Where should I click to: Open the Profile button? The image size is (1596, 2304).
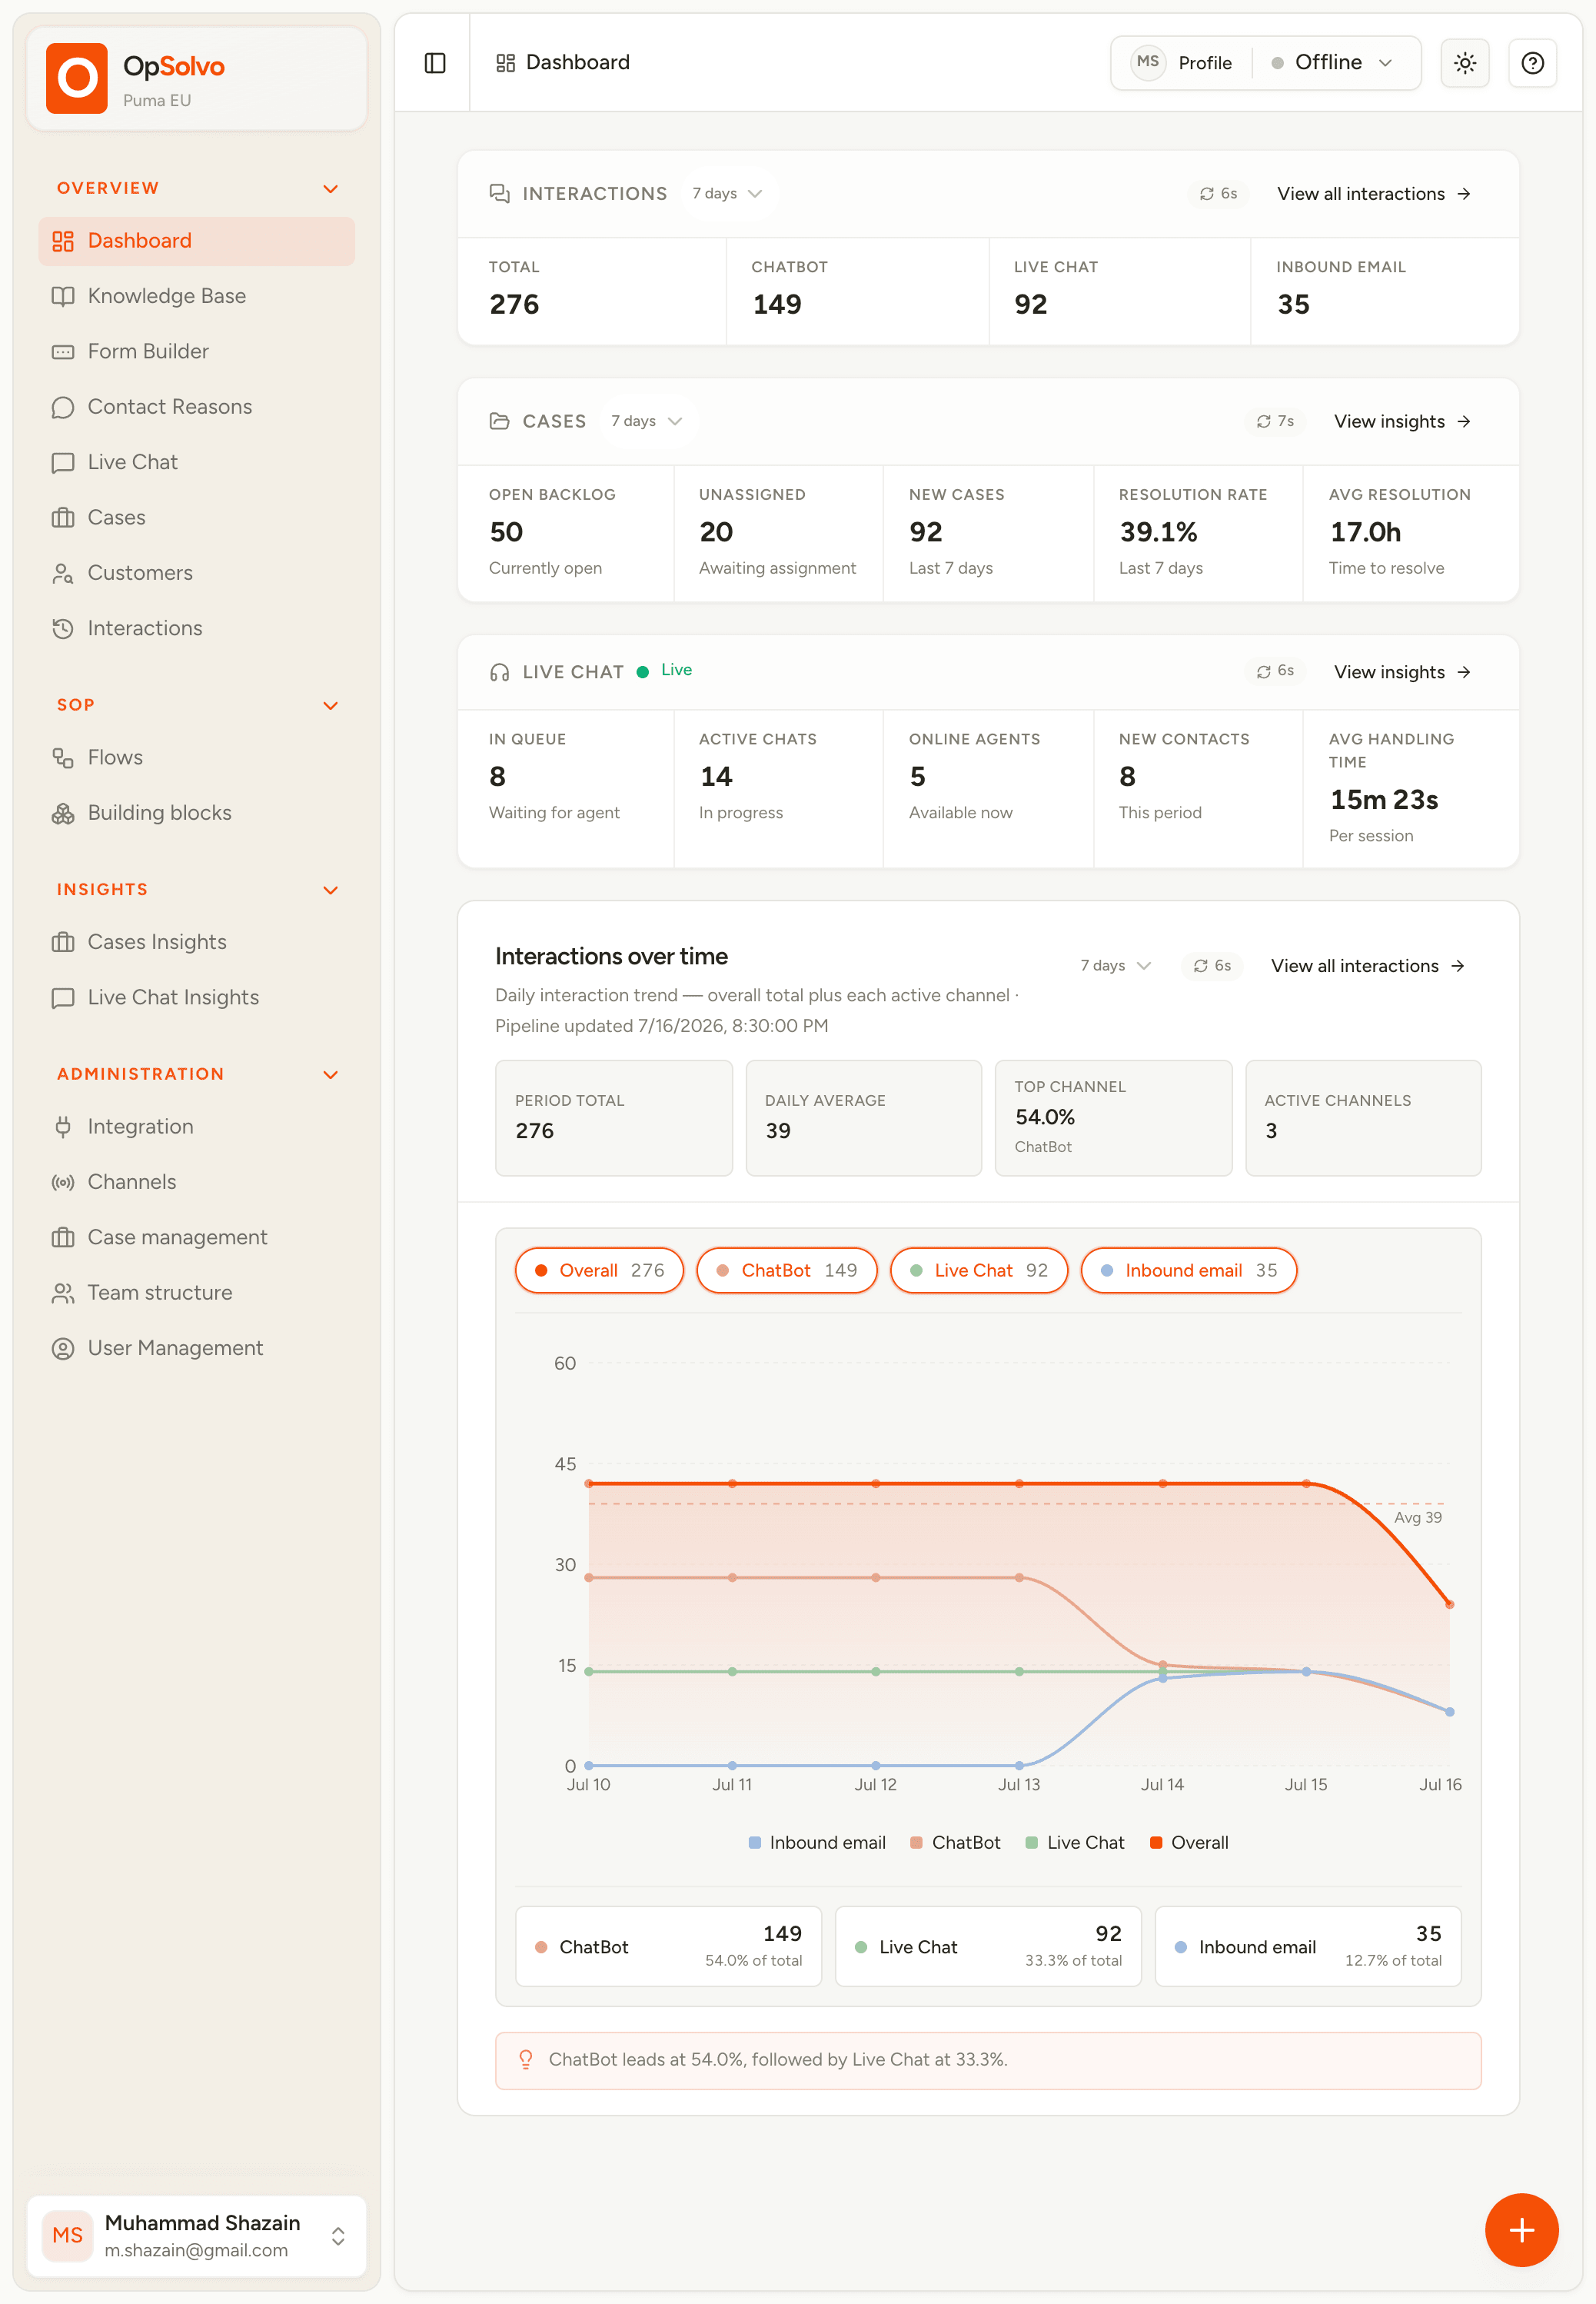[x=1182, y=63]
